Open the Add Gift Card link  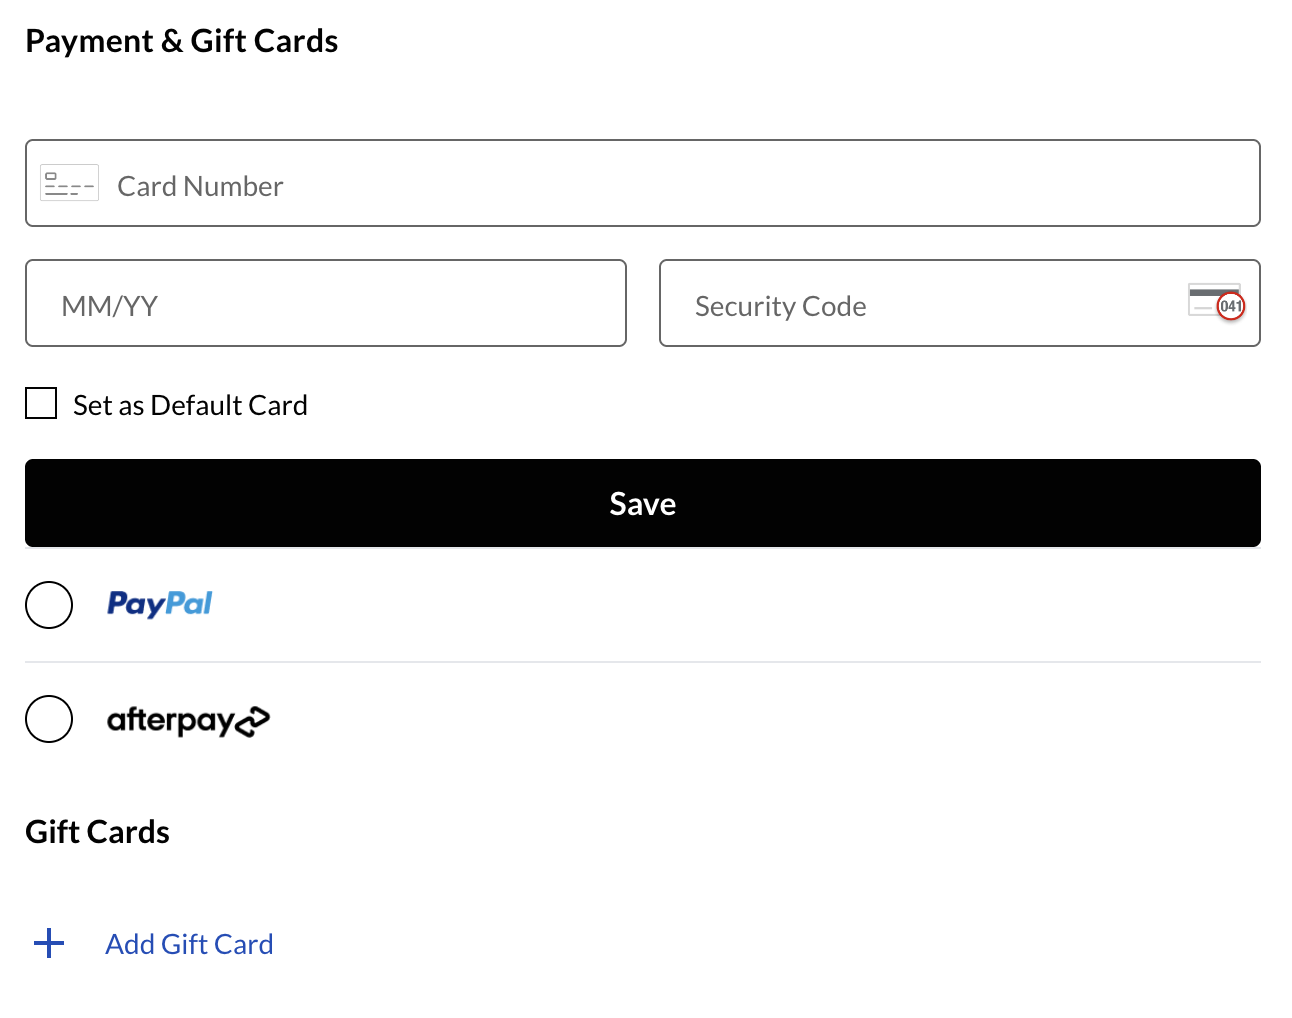coord(189,944)
